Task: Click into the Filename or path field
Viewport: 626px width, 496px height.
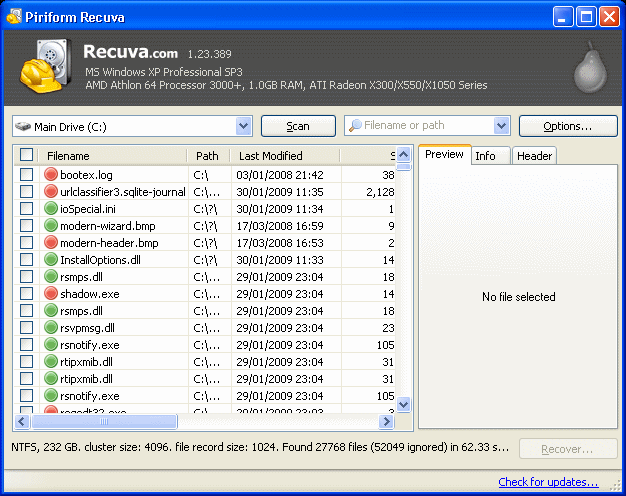Action: coord(427,126)
